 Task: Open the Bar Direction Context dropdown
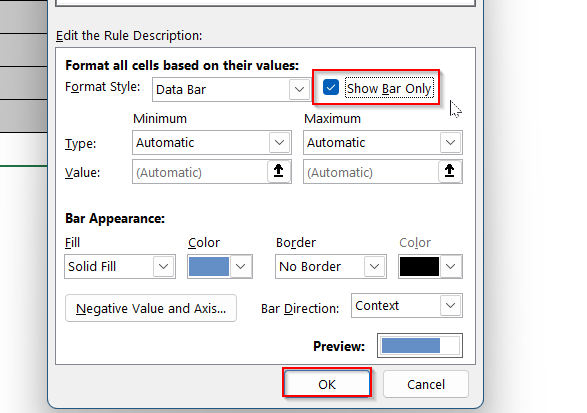(407, 306)
